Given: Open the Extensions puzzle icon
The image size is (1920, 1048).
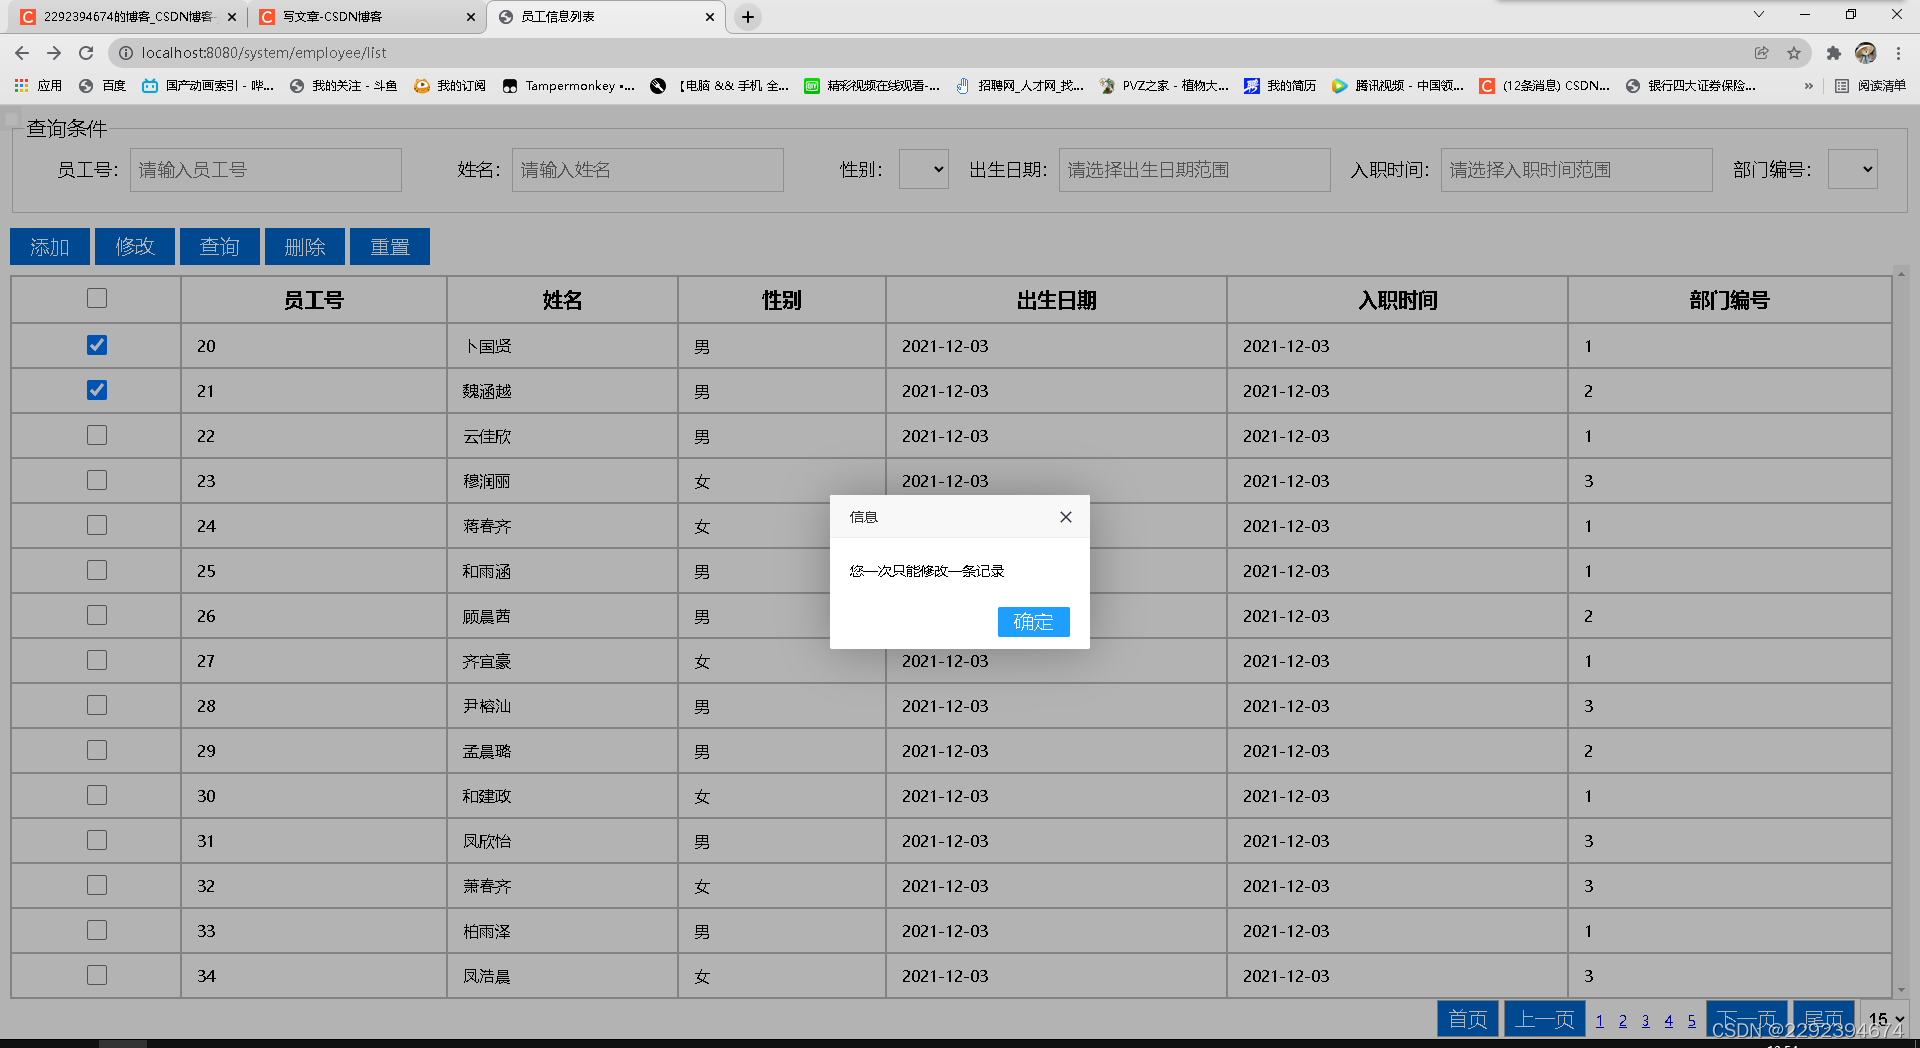Looking at the screenshot, I should 1833,53.
